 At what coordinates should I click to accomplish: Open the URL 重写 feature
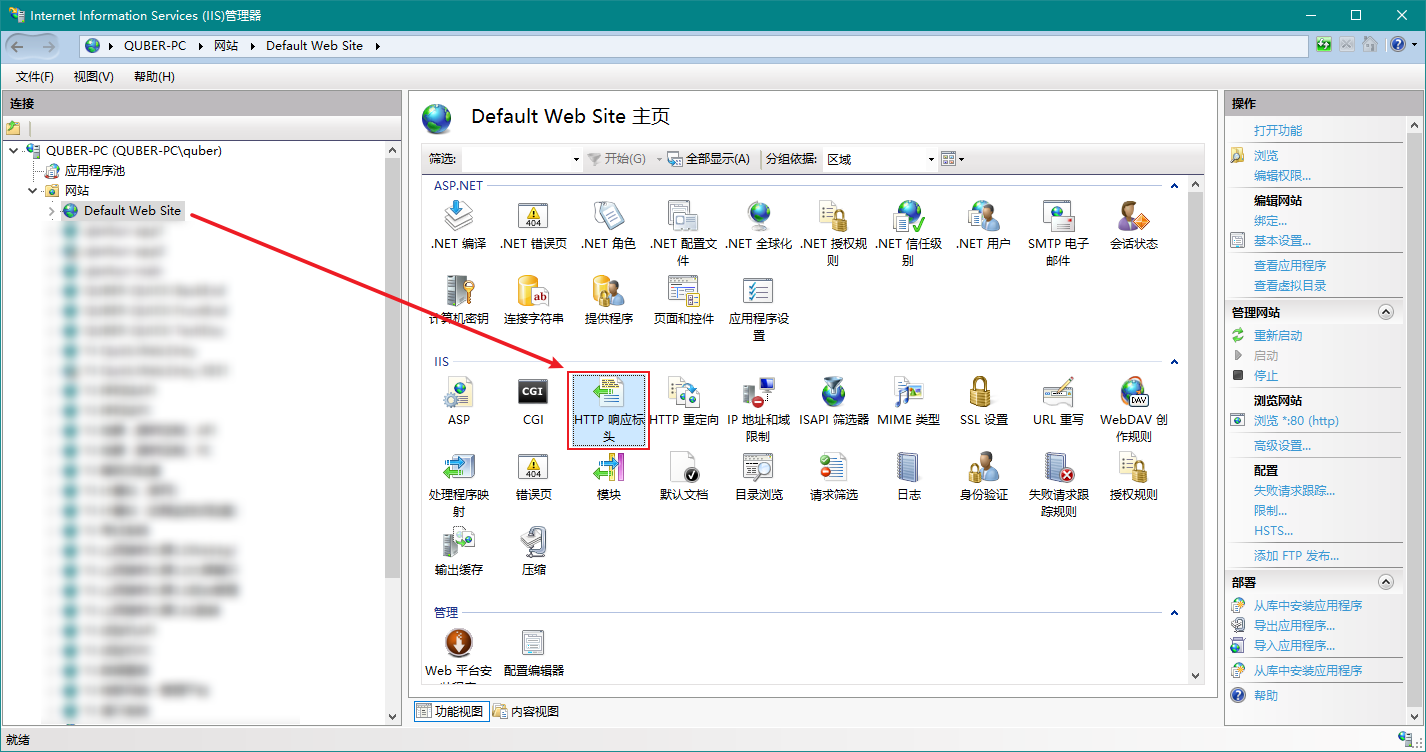click(1058, 394)
